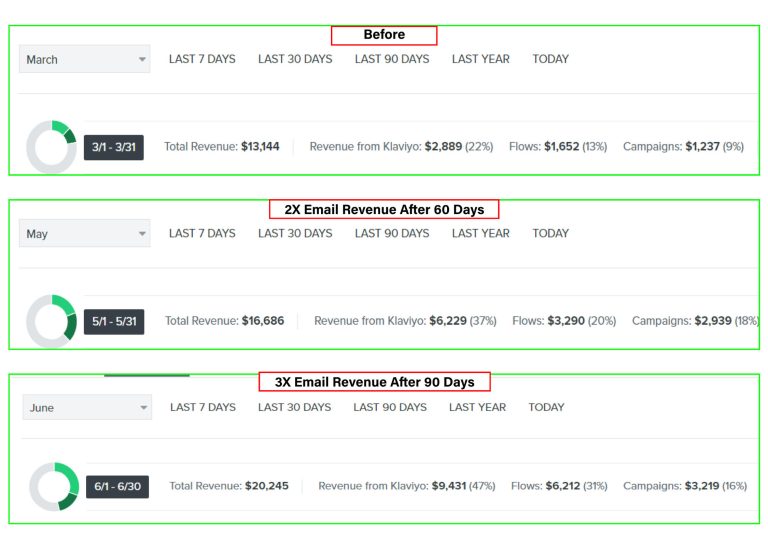Select the 6/1 - 6/30 date range badge

pos(117,487)
